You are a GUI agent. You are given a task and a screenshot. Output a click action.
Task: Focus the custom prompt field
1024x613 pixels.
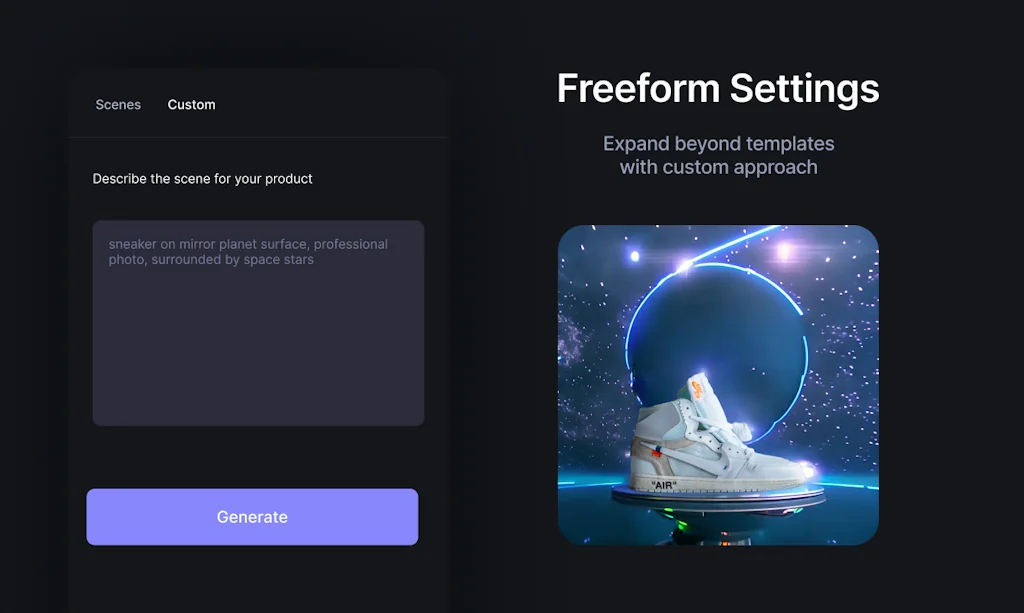click(x=258, y=320)
